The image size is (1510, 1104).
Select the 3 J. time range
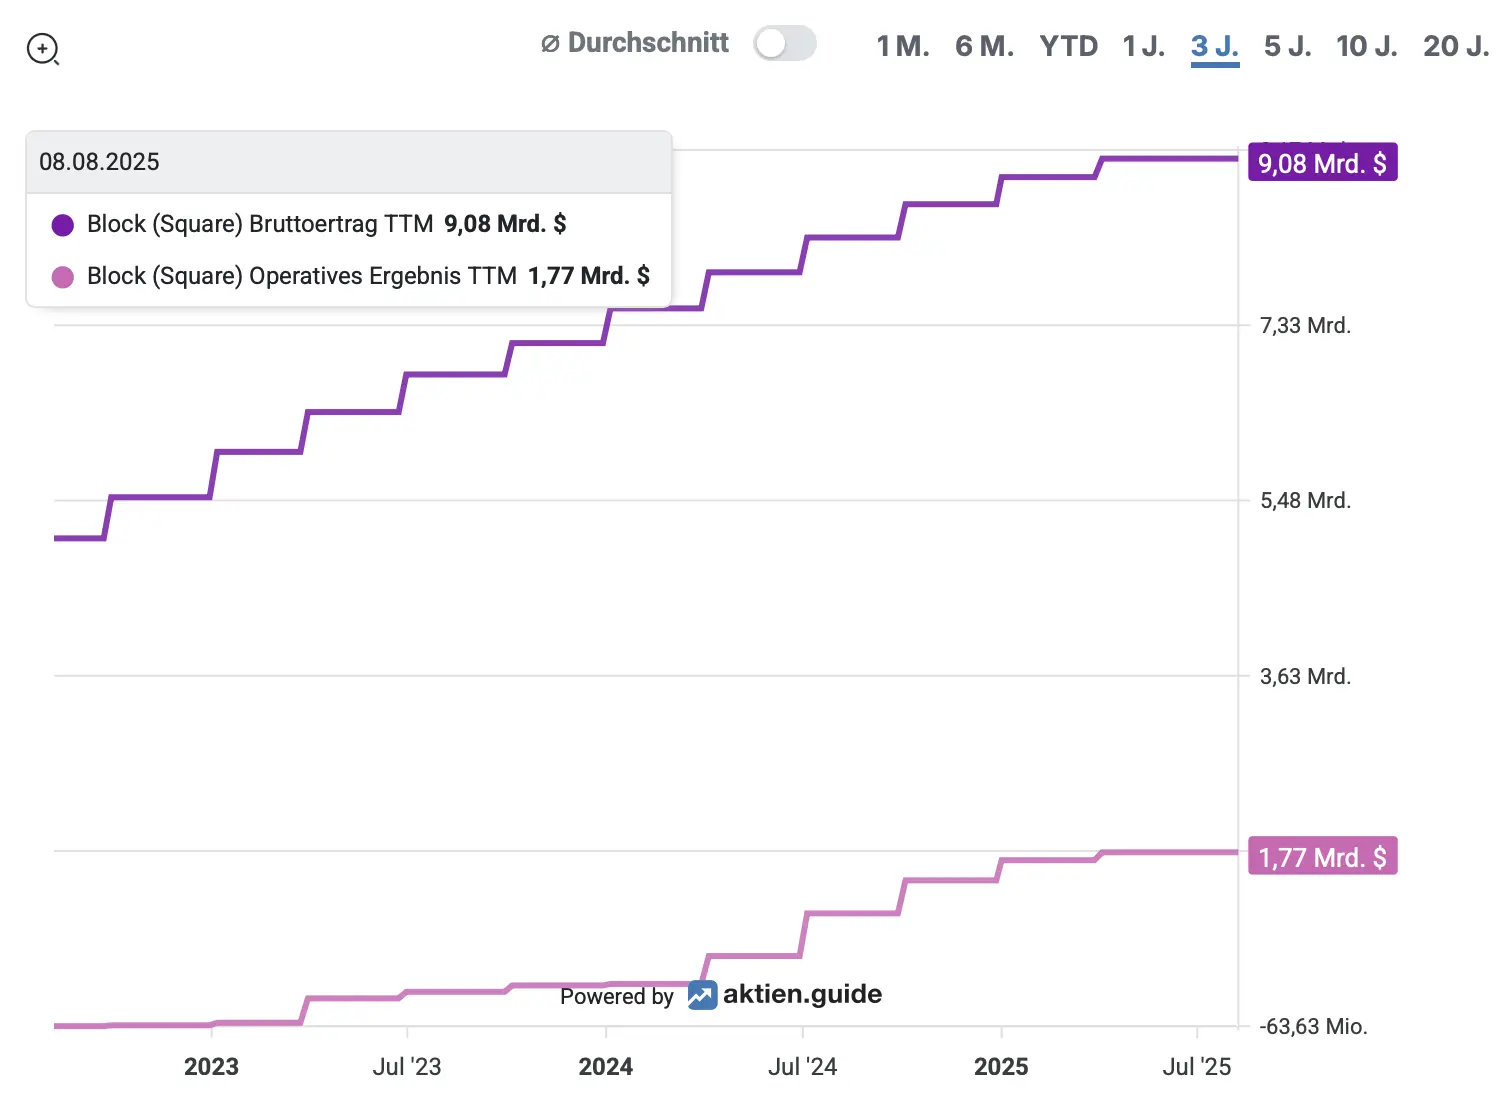1215,47
